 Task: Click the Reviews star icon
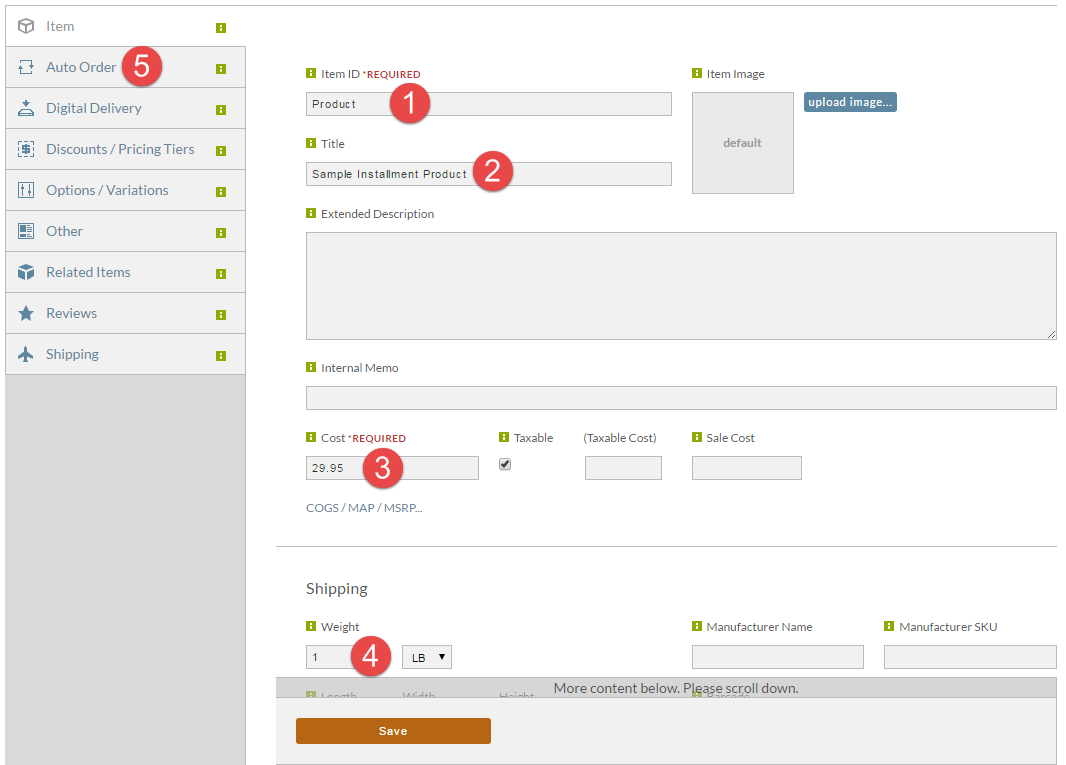pos(26,313)
